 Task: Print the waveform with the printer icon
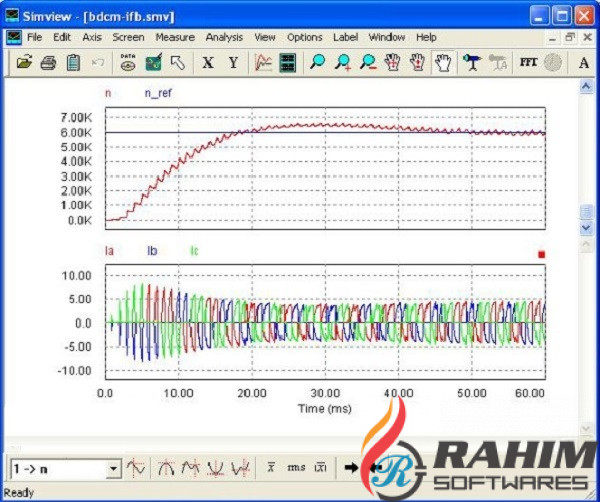(49, 62)
